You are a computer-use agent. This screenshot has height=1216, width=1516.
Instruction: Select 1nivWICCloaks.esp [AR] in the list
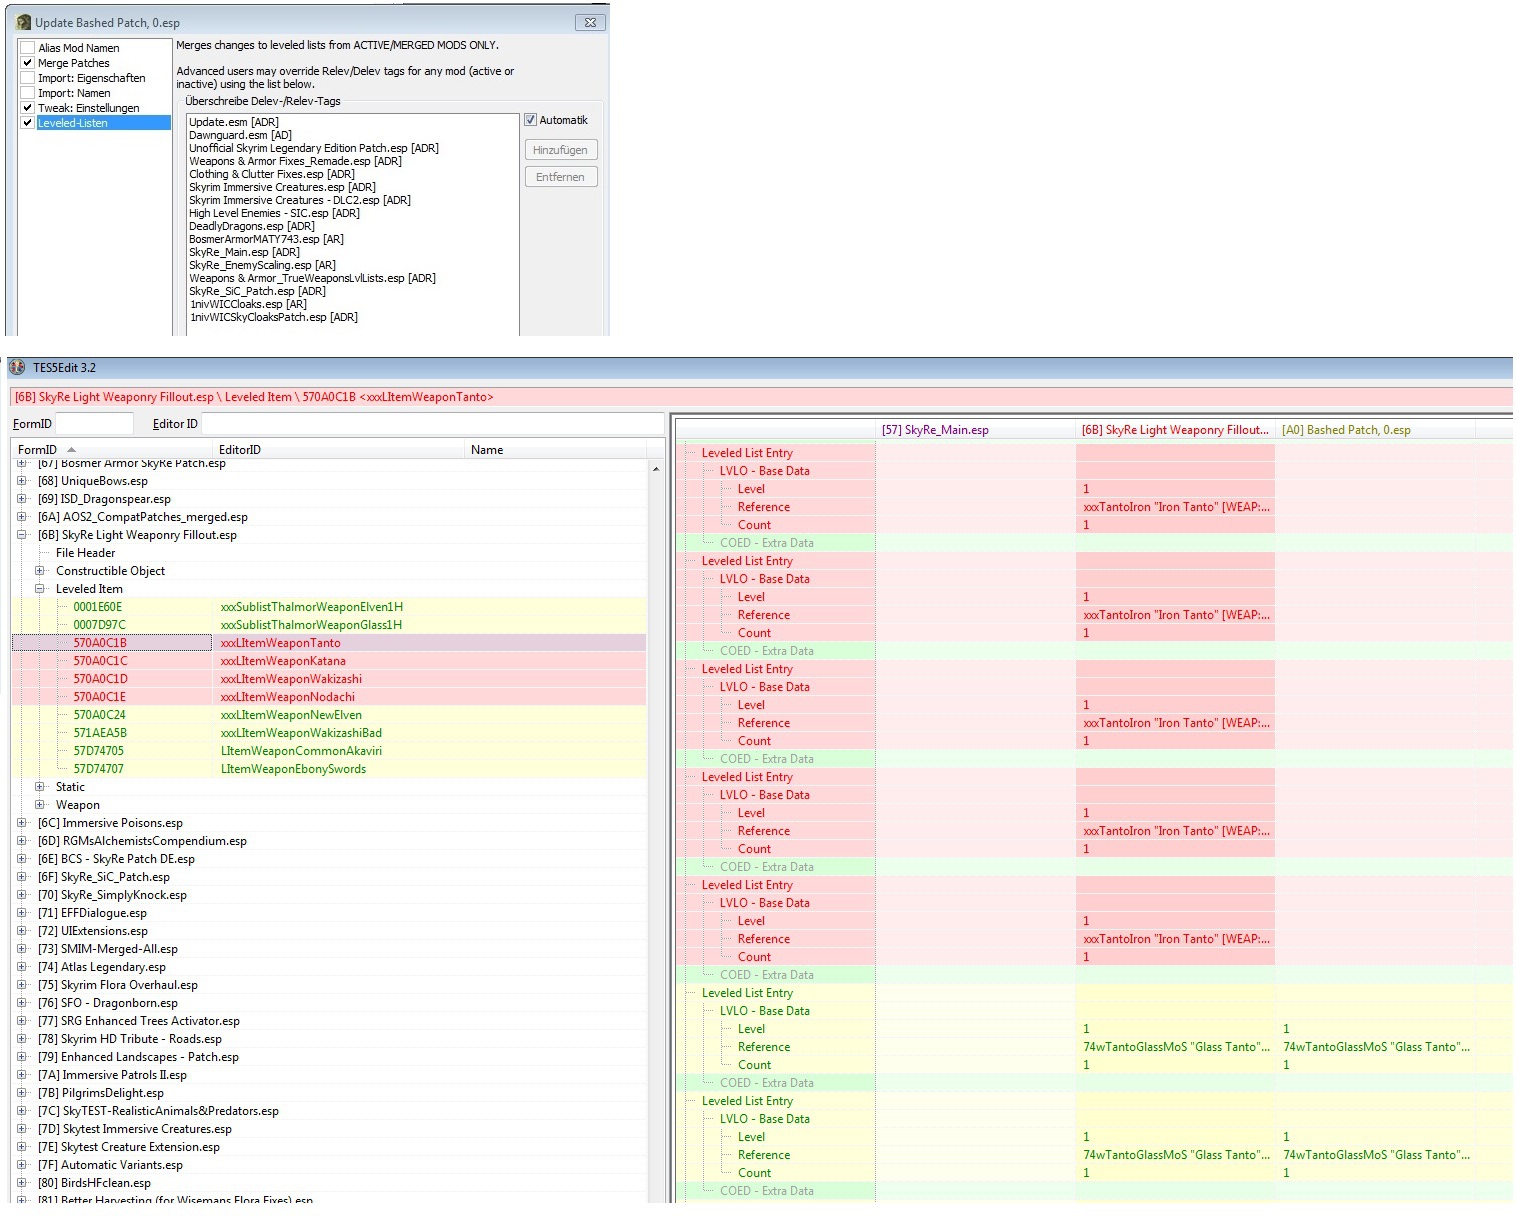tap(248, 304)
